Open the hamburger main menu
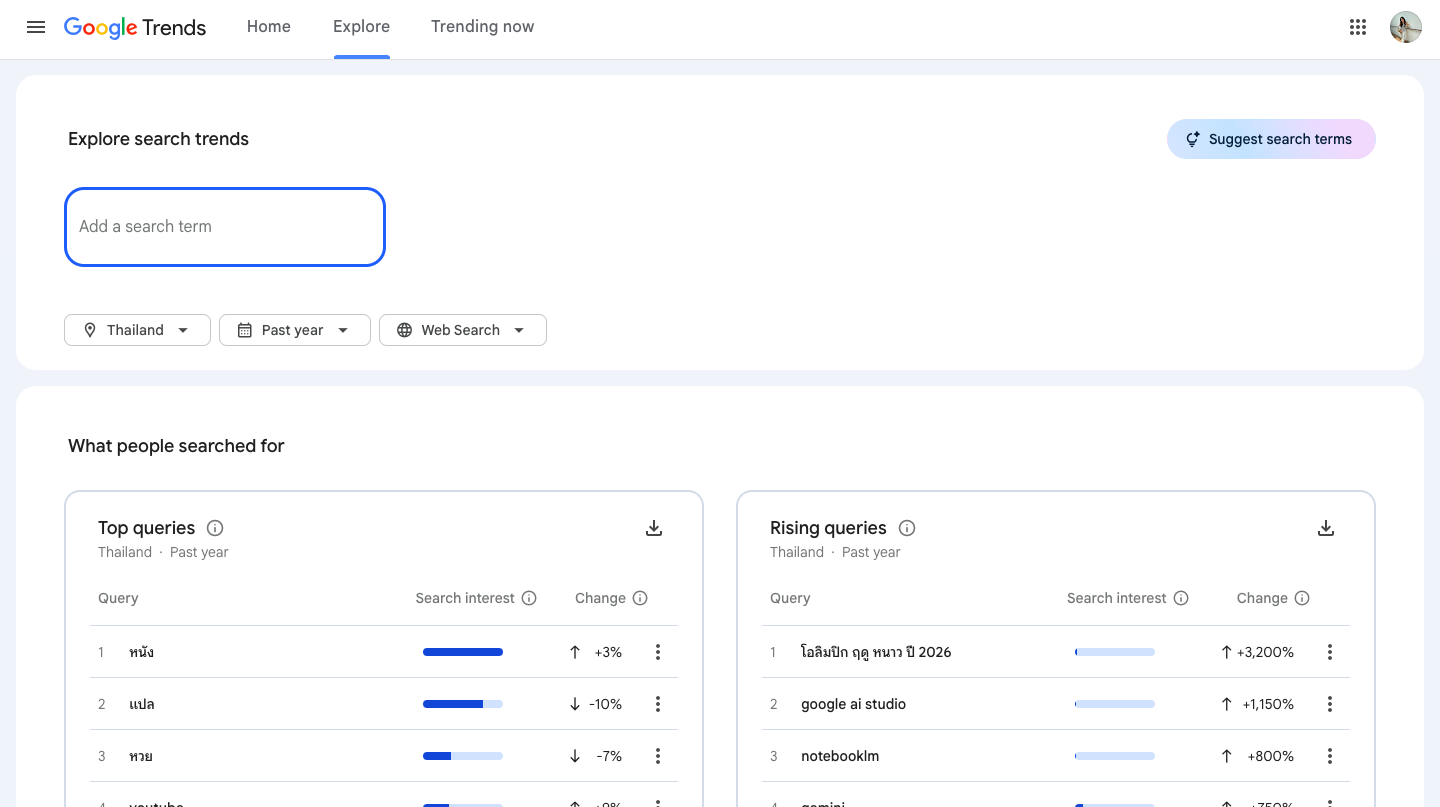This screenshot has height=807, width=1440. point(36,27)
